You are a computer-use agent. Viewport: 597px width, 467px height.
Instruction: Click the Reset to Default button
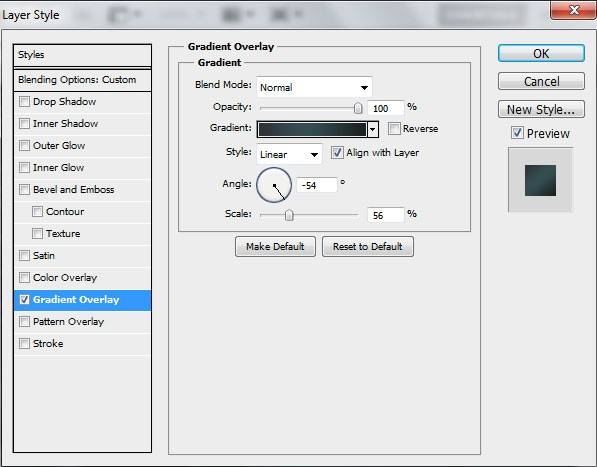[368, 247]
